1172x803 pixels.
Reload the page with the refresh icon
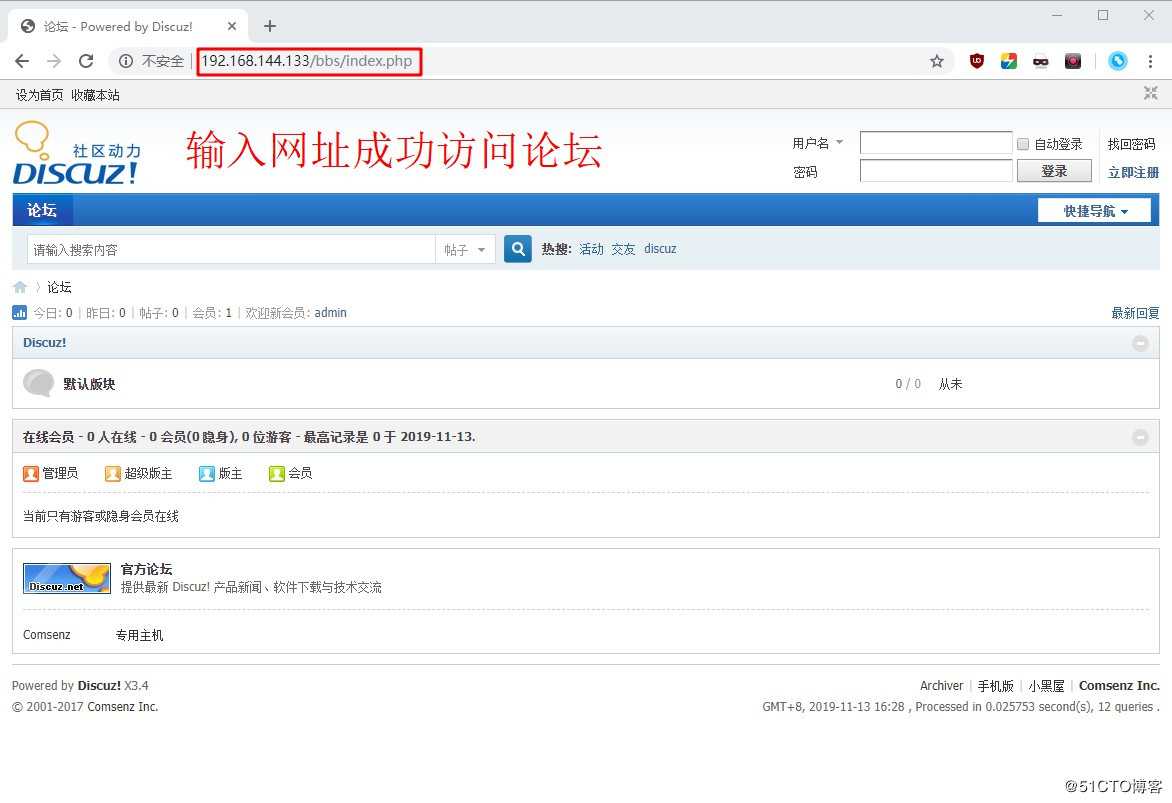[x=86, y=61]
